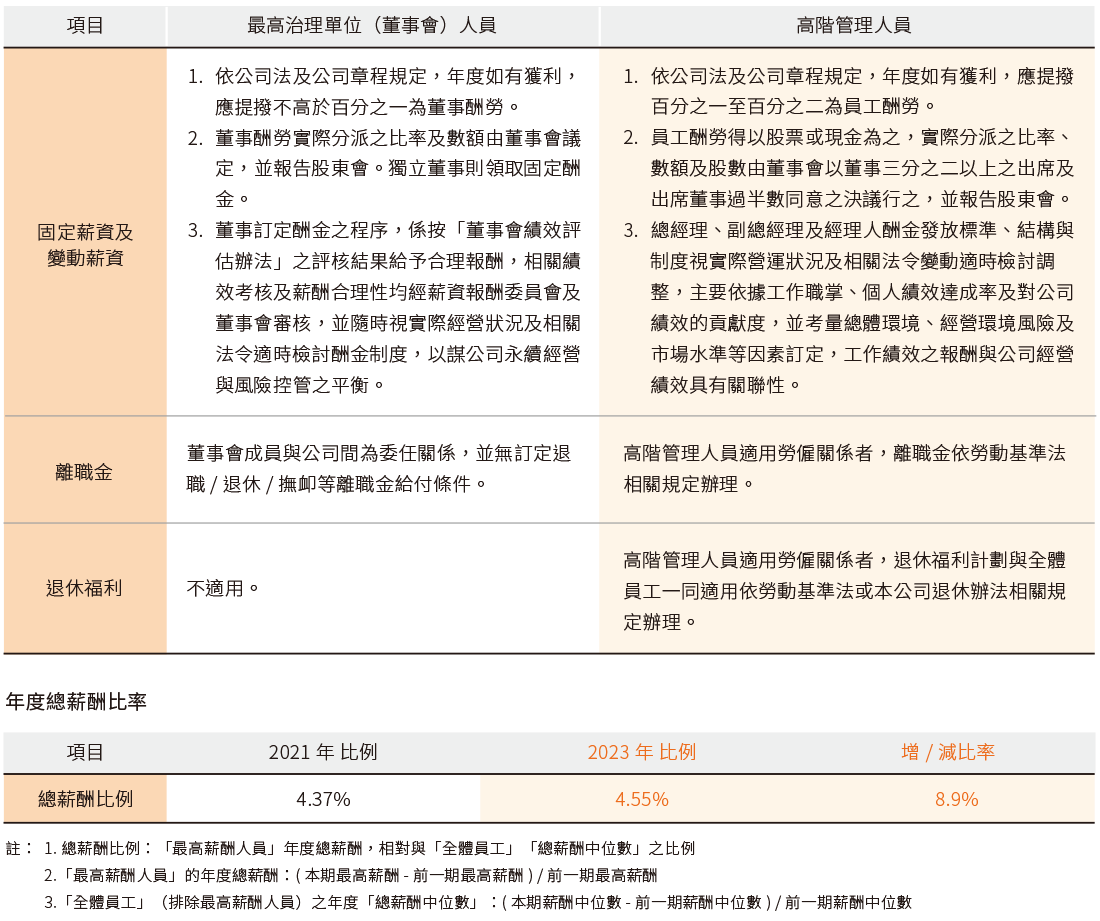
Task: Click the 4.55% value
Action: pyautogui.click(x=642, y=799)
